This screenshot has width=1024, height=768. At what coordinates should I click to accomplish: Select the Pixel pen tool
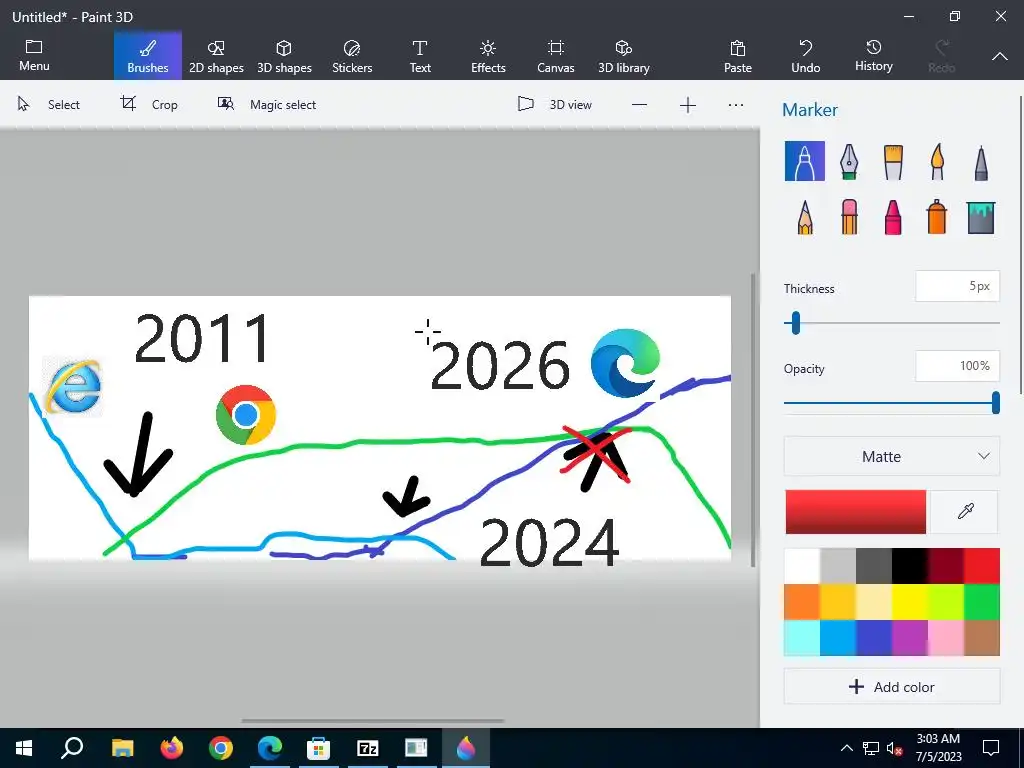click(981, 162)
